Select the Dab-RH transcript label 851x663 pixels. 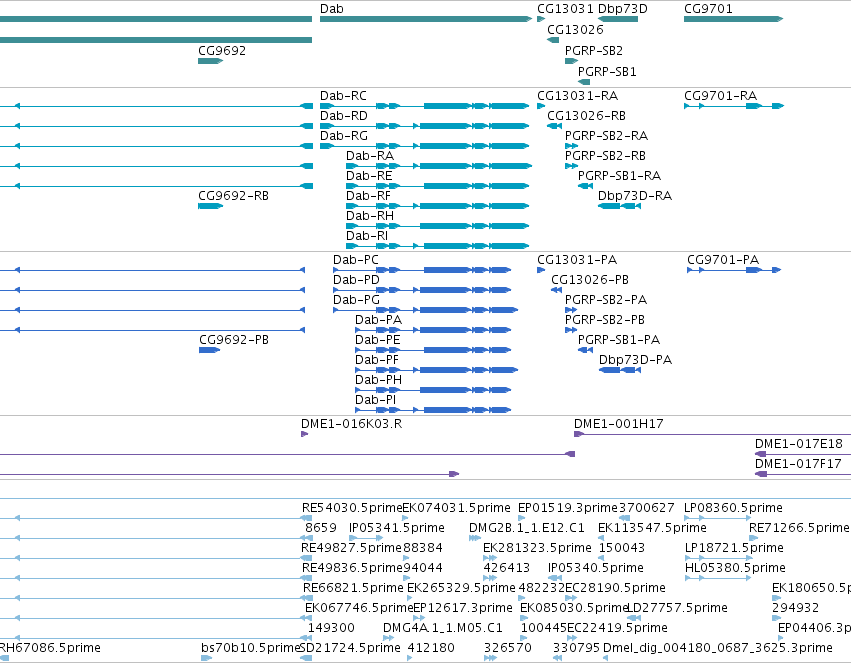coord(370,216)
